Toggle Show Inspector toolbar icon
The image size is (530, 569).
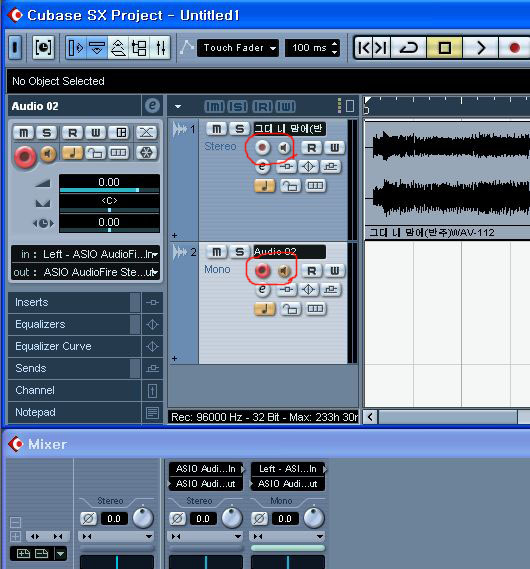(x=76, y=48)
